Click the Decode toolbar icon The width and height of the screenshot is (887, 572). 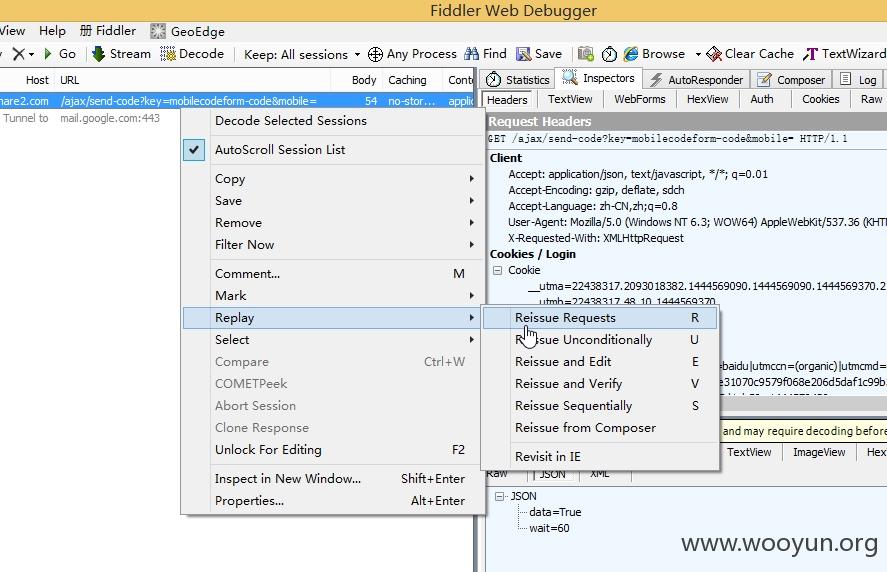click(168, 54)
